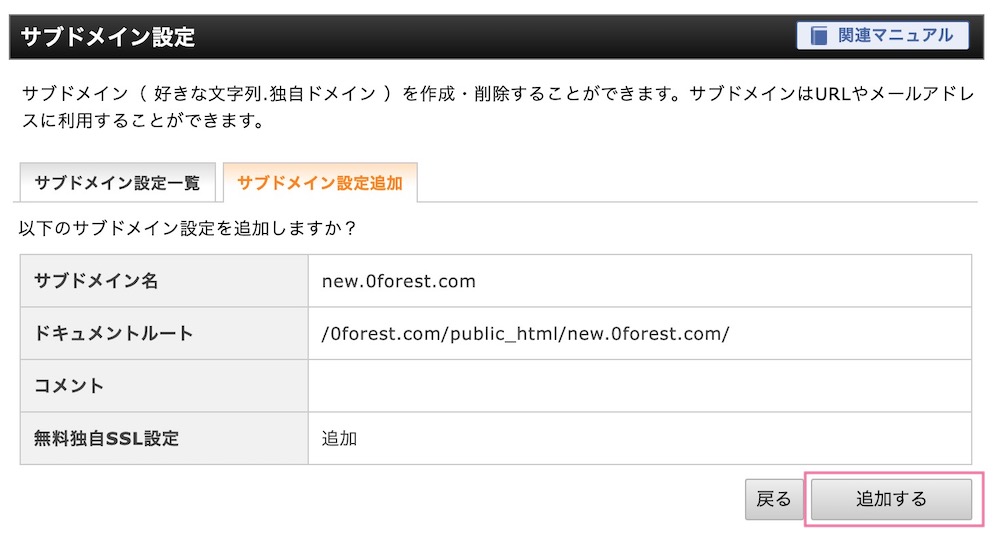
Task: Click the subdomain description paragraph text
Action: pyautogui.click(x=497, y=107)
